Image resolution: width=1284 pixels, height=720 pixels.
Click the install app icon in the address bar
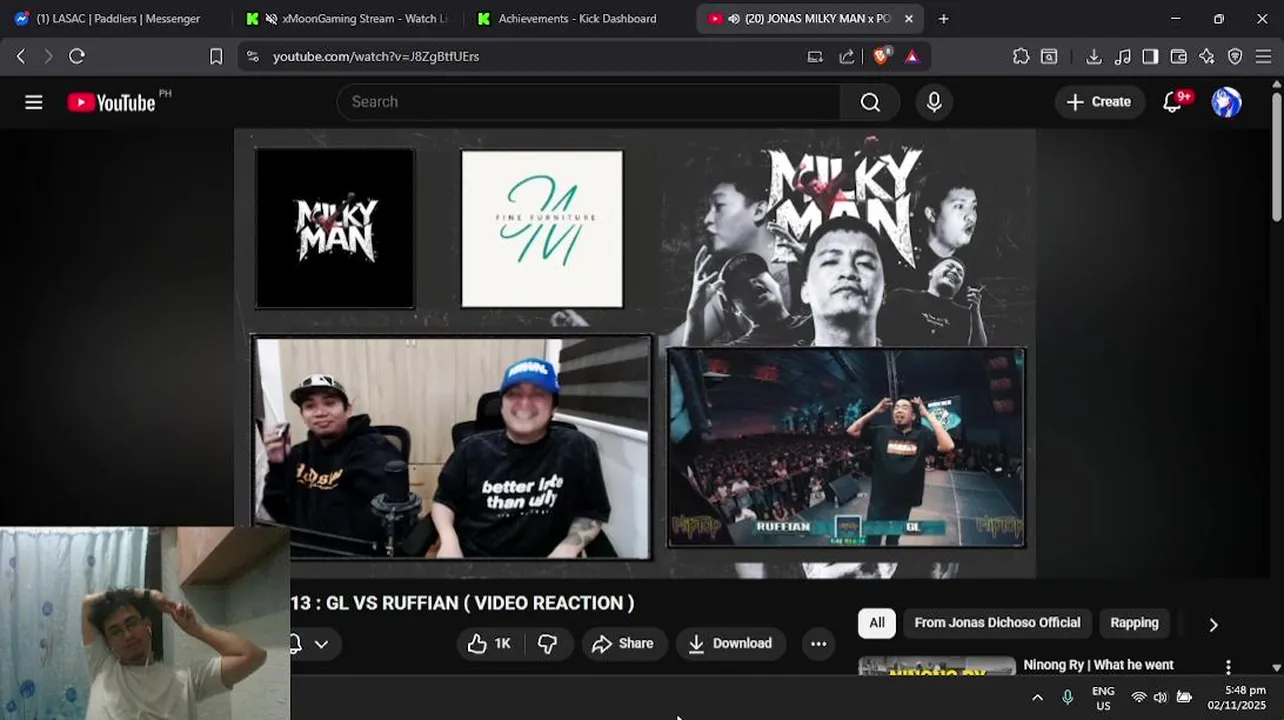coord(815,56)
